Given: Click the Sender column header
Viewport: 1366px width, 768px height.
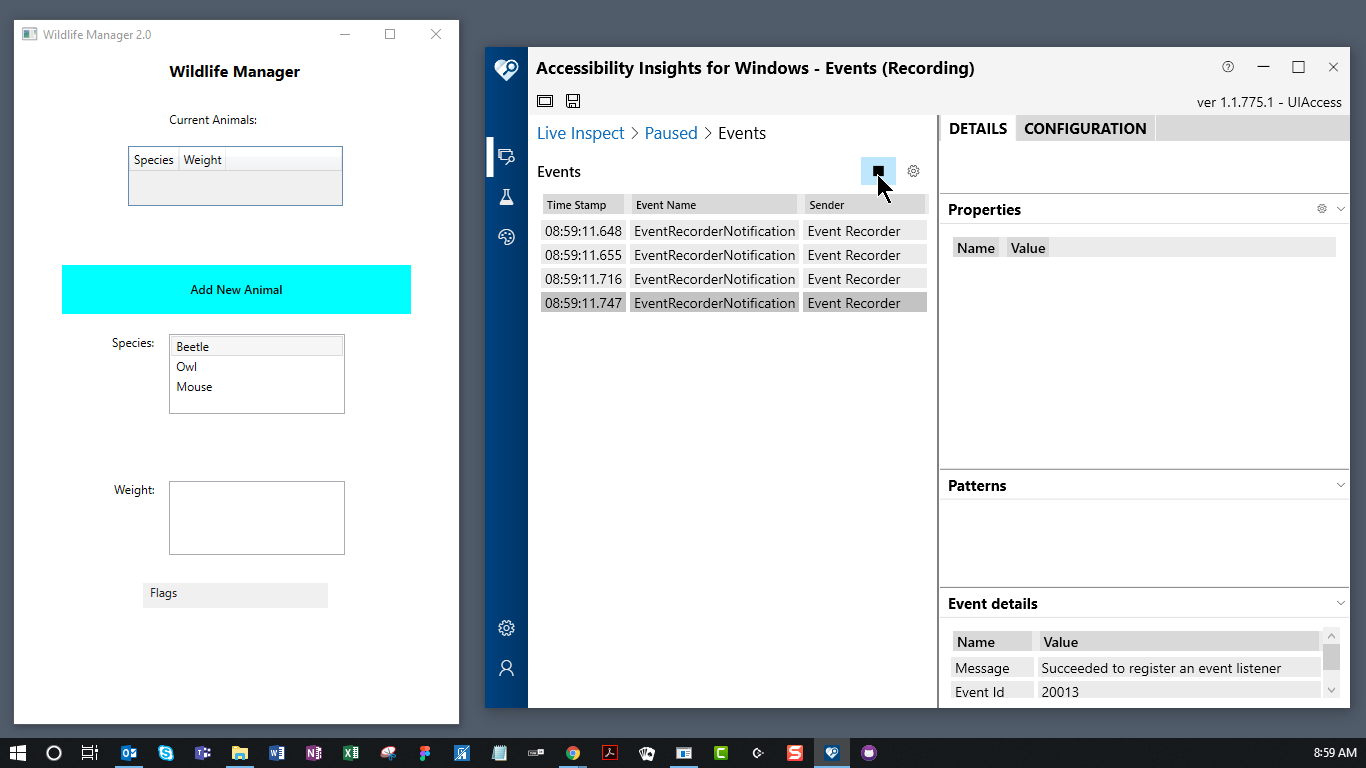Looking at the screenshot, I should point(866,204).
